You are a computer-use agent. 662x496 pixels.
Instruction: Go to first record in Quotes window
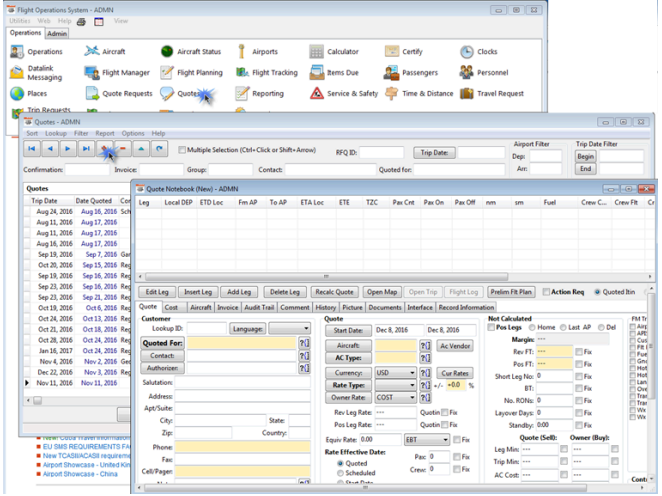[32, 149]
